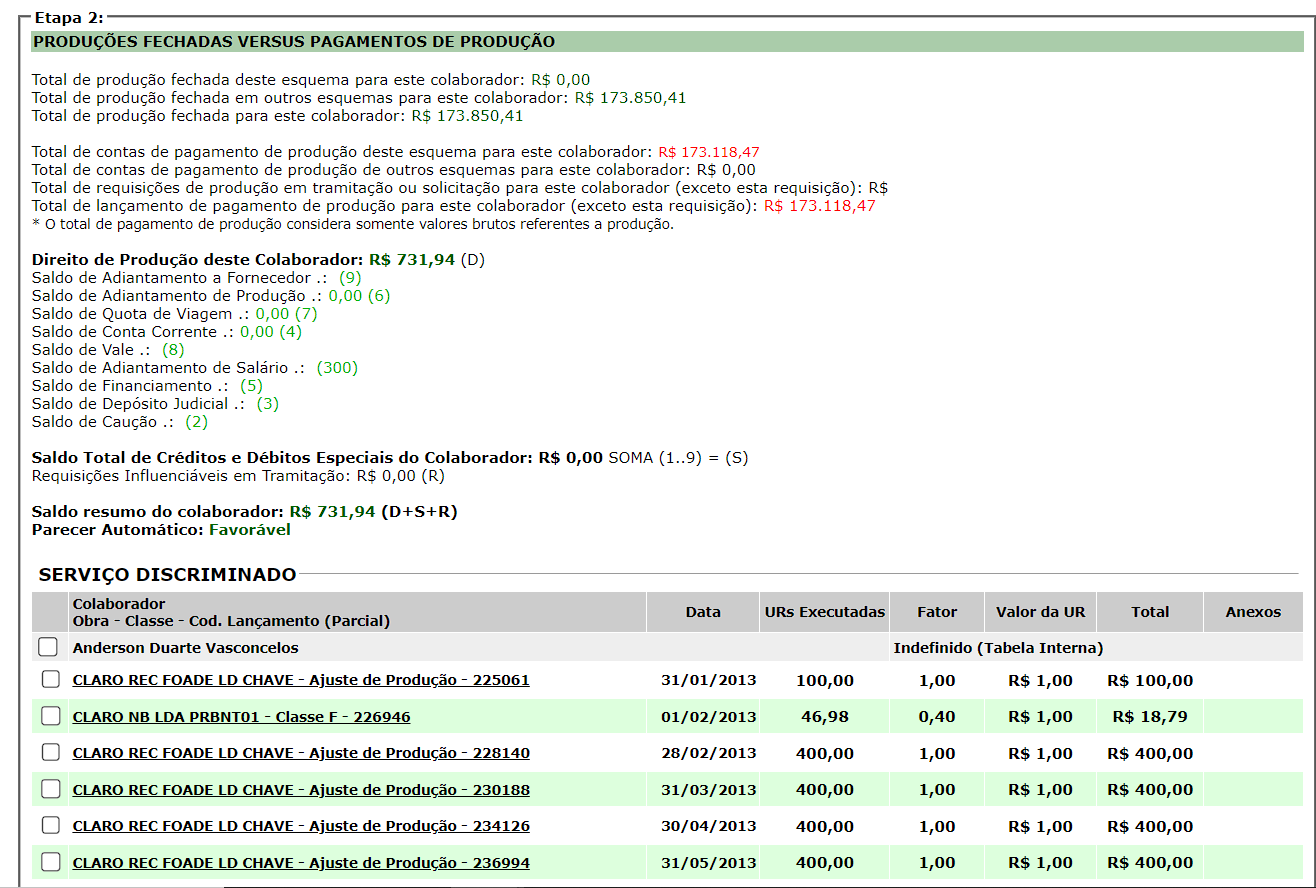1316x888 pixels.
Task: Click the Colaborador column header
Action: tap(119, 604)
